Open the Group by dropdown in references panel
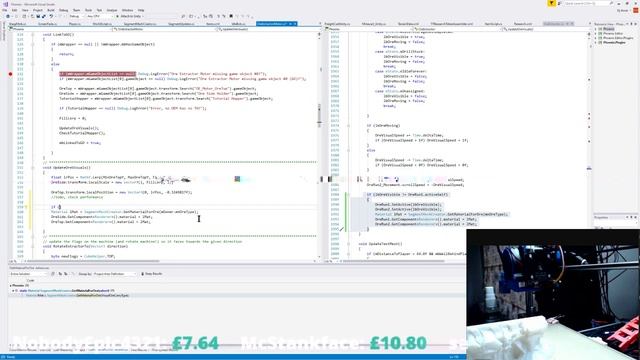The height and width of the screenshot is (360, 640). click(x=114, y=274)
